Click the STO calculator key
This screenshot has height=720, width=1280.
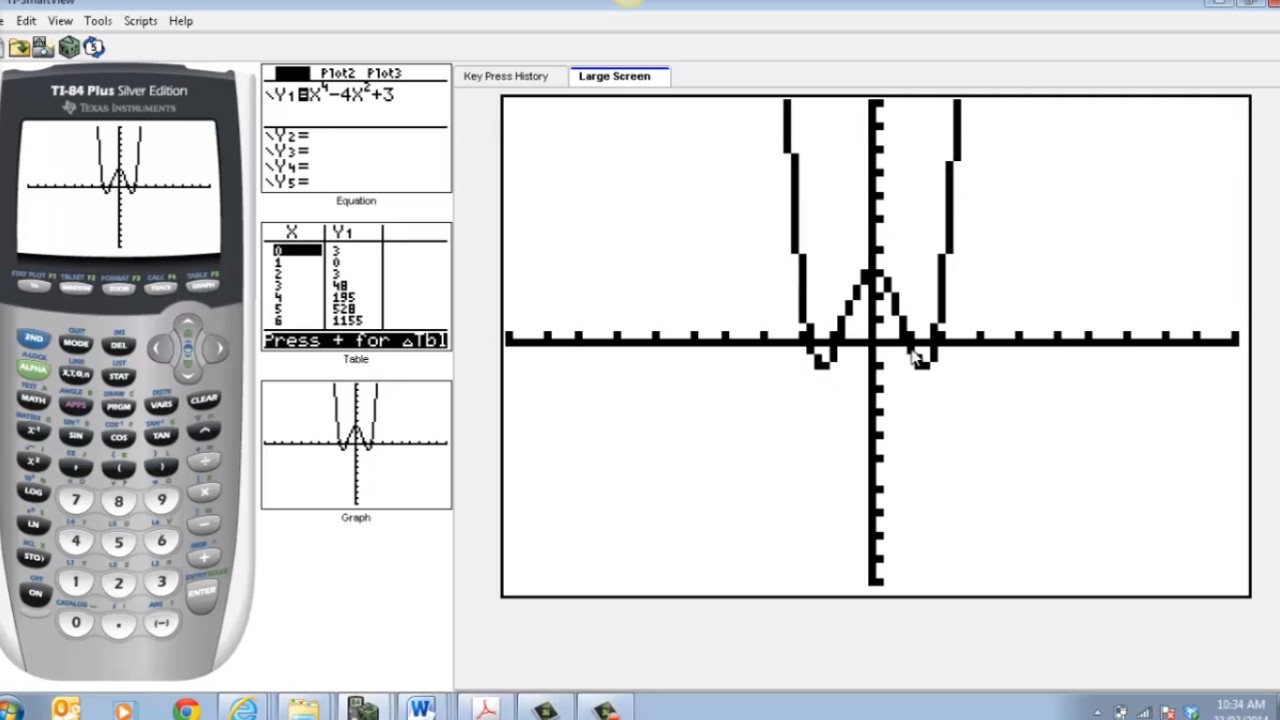tap(33, 556)
